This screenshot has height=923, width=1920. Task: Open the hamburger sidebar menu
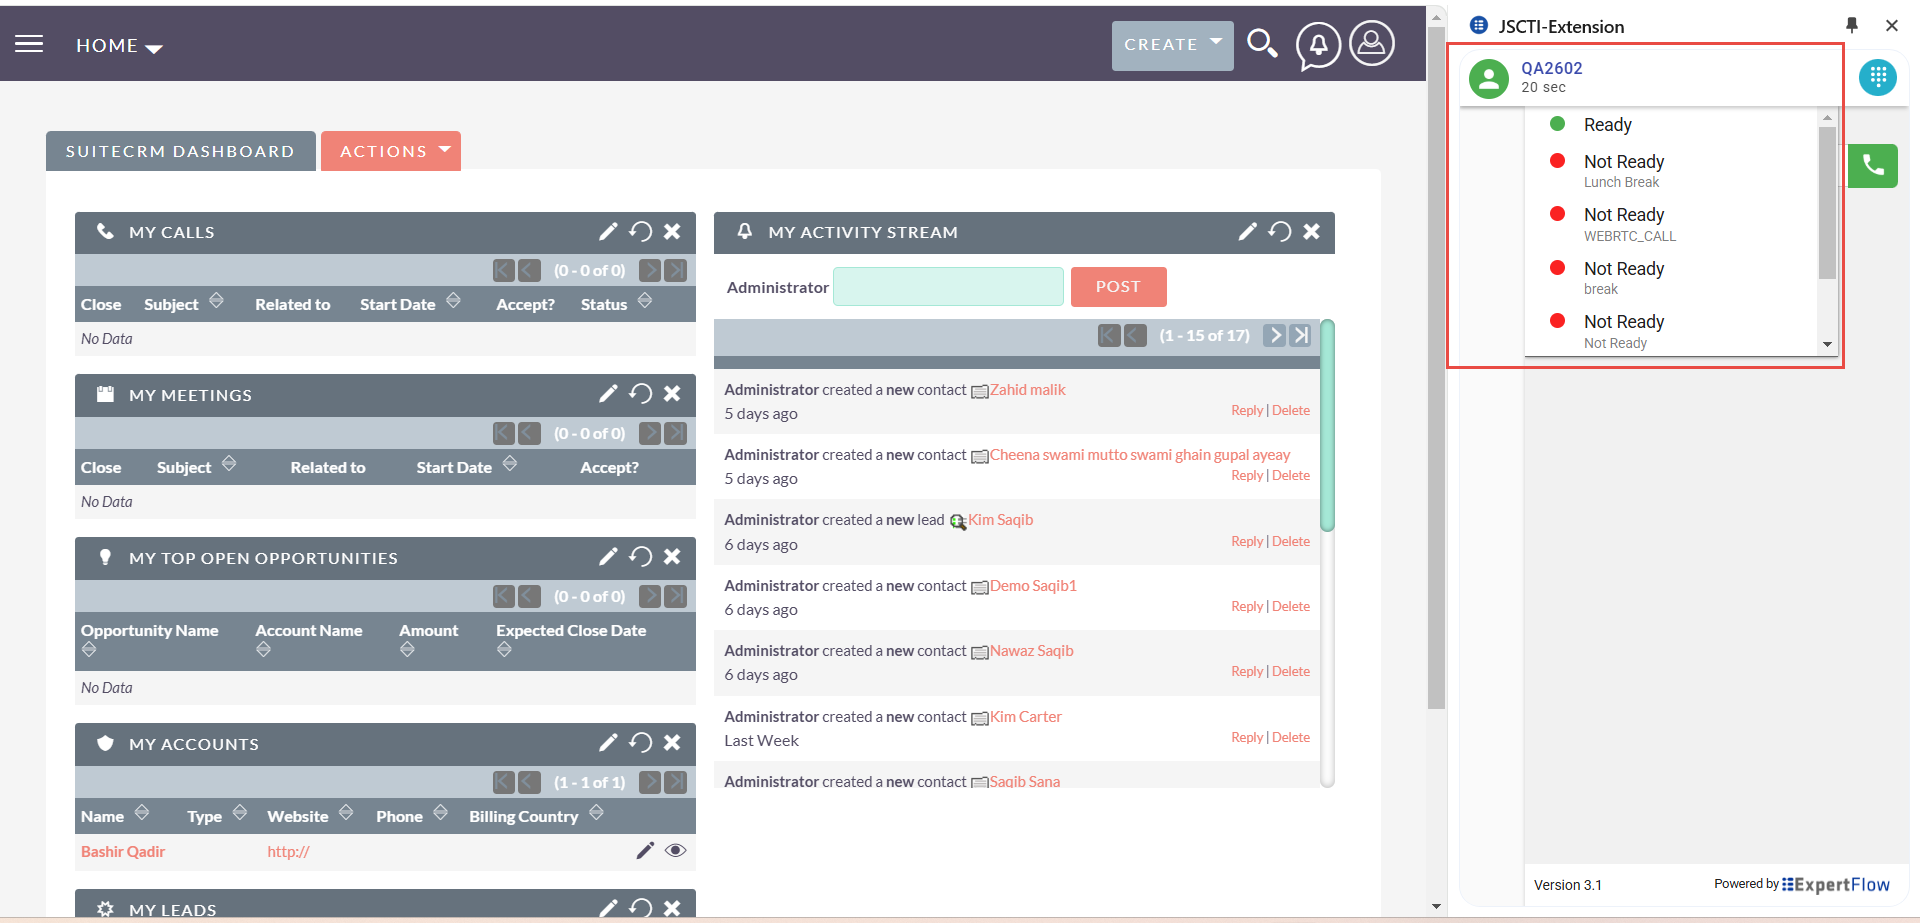(x=29, y=44)
